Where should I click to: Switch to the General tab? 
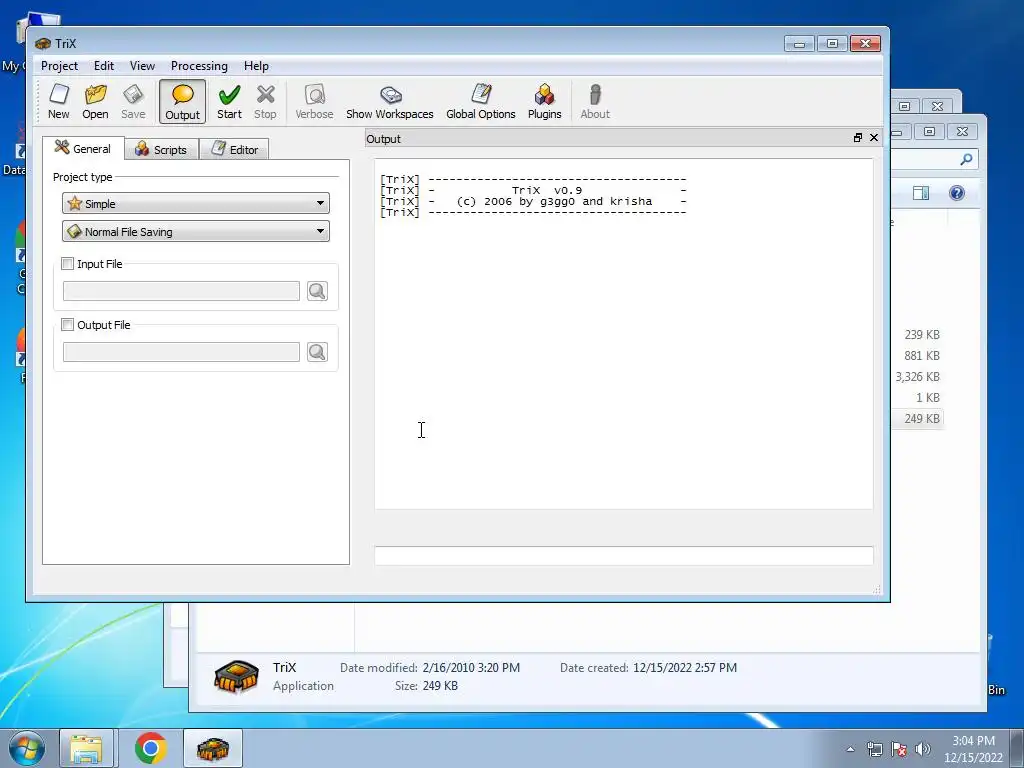(x=84, y=148)
